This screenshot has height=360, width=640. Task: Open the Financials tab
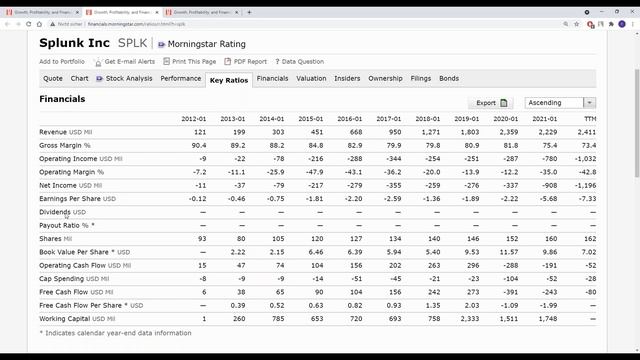(273, 78)
